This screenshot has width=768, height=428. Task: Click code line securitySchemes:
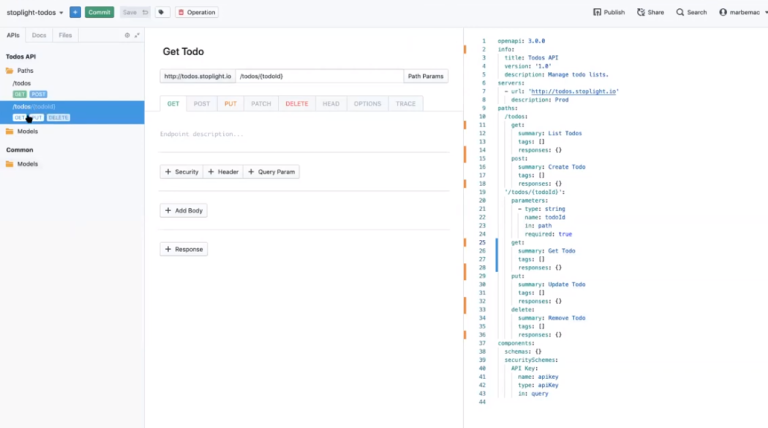pyautogui.click(x=531, y=360)
